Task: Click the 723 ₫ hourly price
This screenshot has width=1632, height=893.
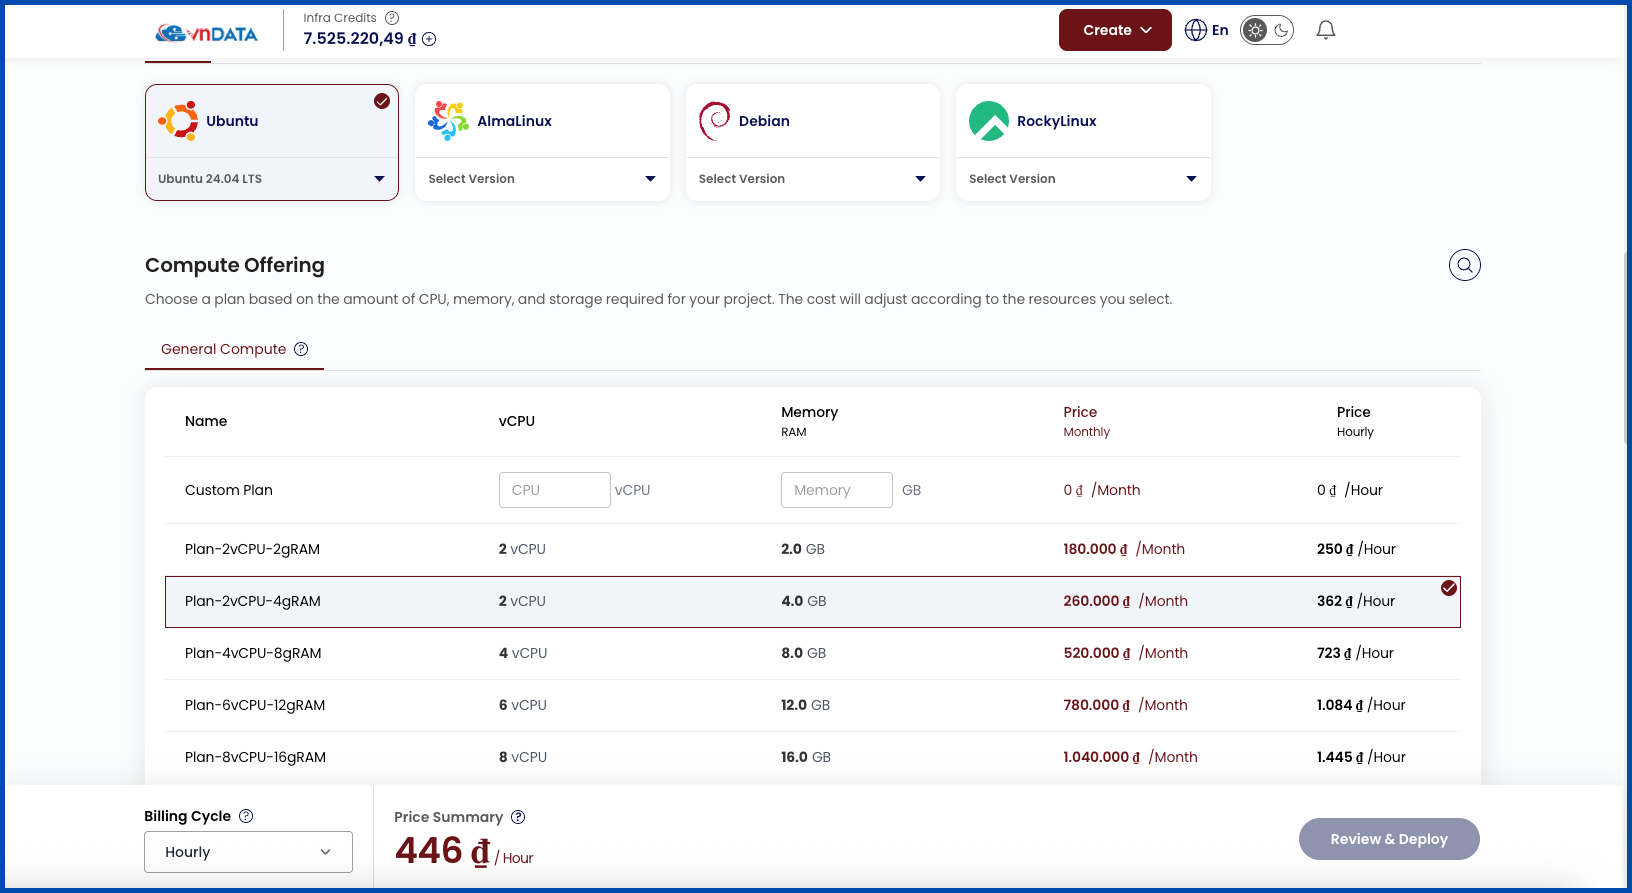Action: [x=1334, y=653]
